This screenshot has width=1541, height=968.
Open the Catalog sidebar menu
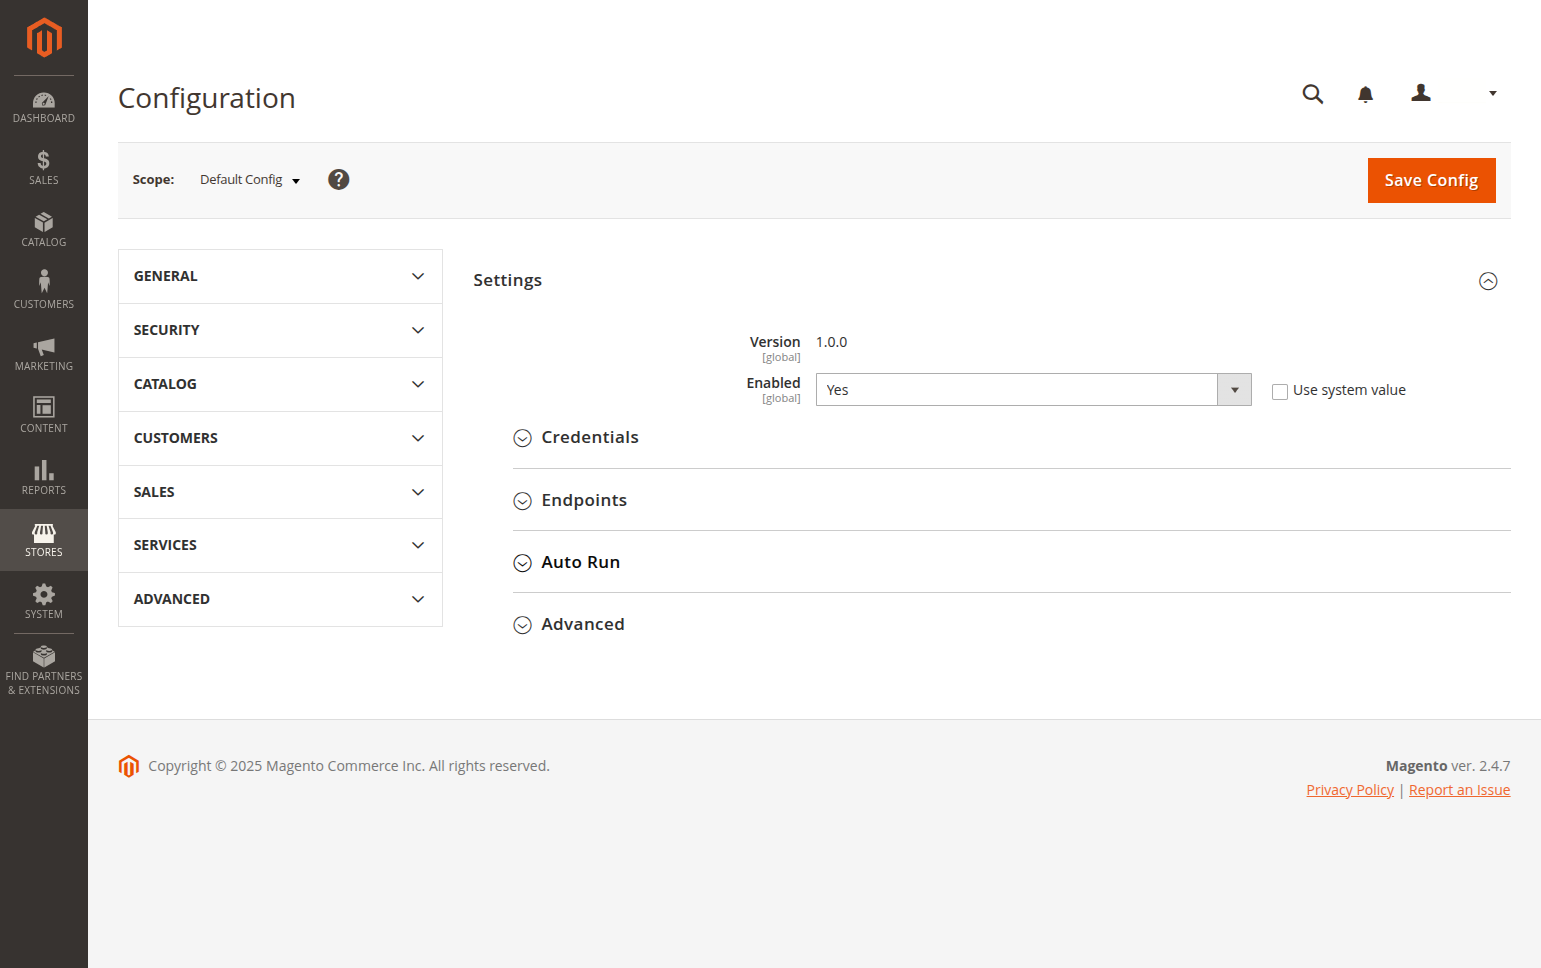coord(44,230)
